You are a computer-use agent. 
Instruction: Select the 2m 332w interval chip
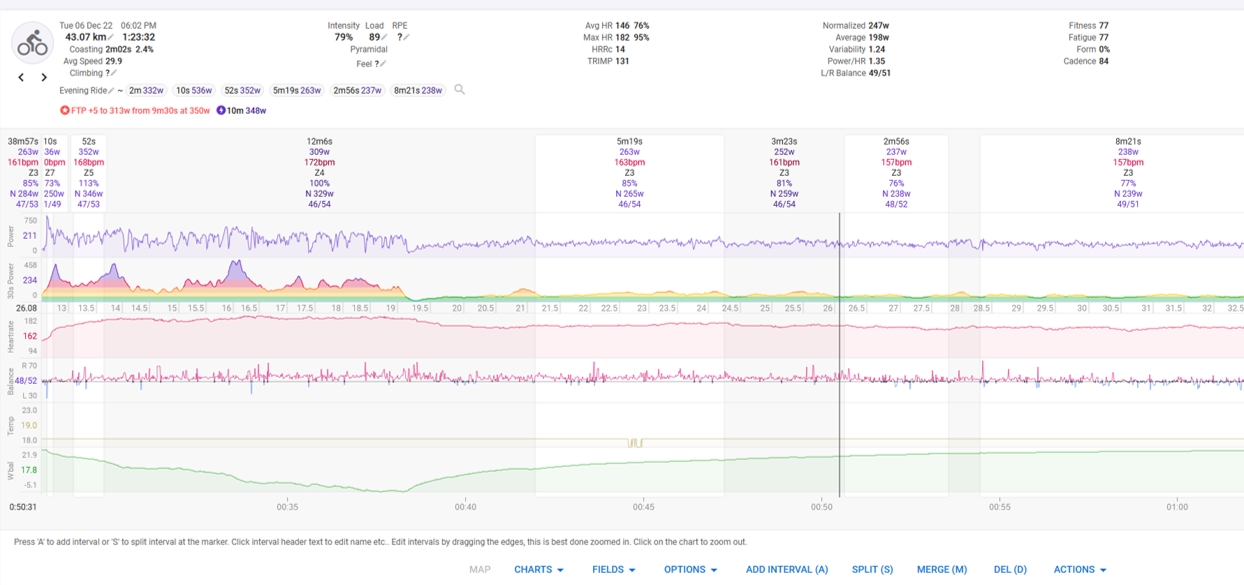coord(146,90)
